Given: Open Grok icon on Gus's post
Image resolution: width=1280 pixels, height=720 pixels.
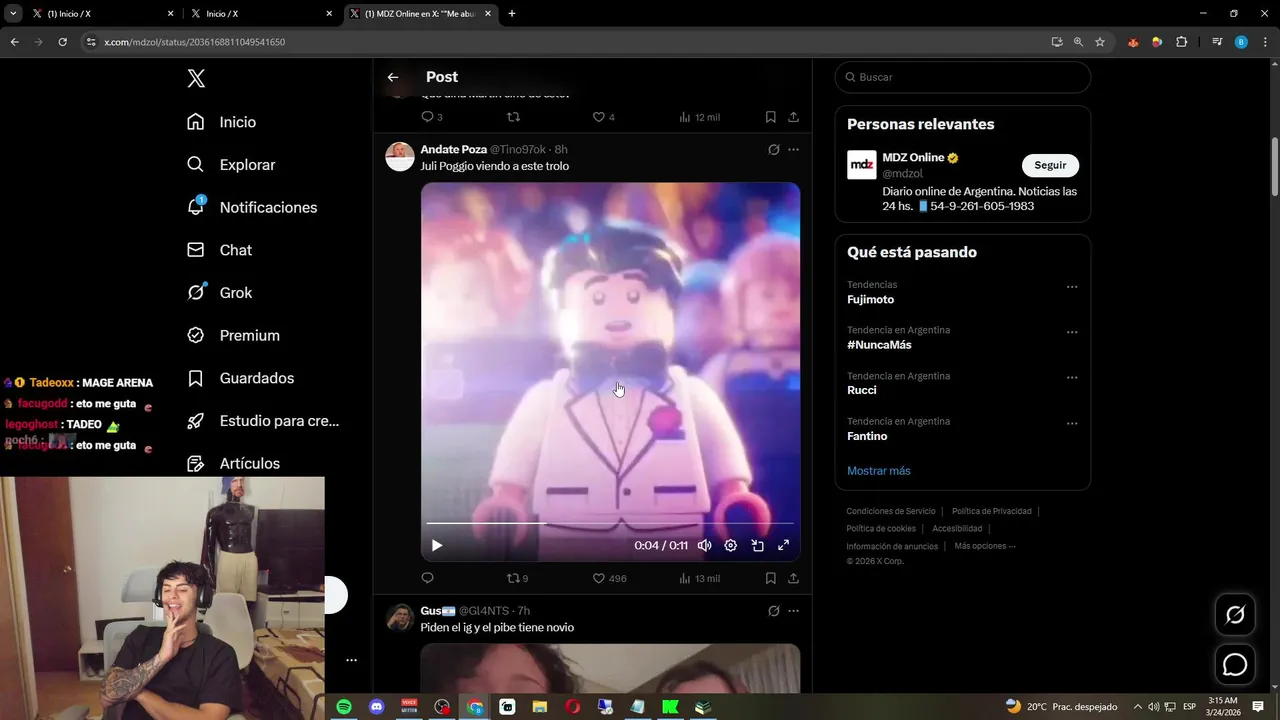Looking at the screenshot, I should 773,611.
